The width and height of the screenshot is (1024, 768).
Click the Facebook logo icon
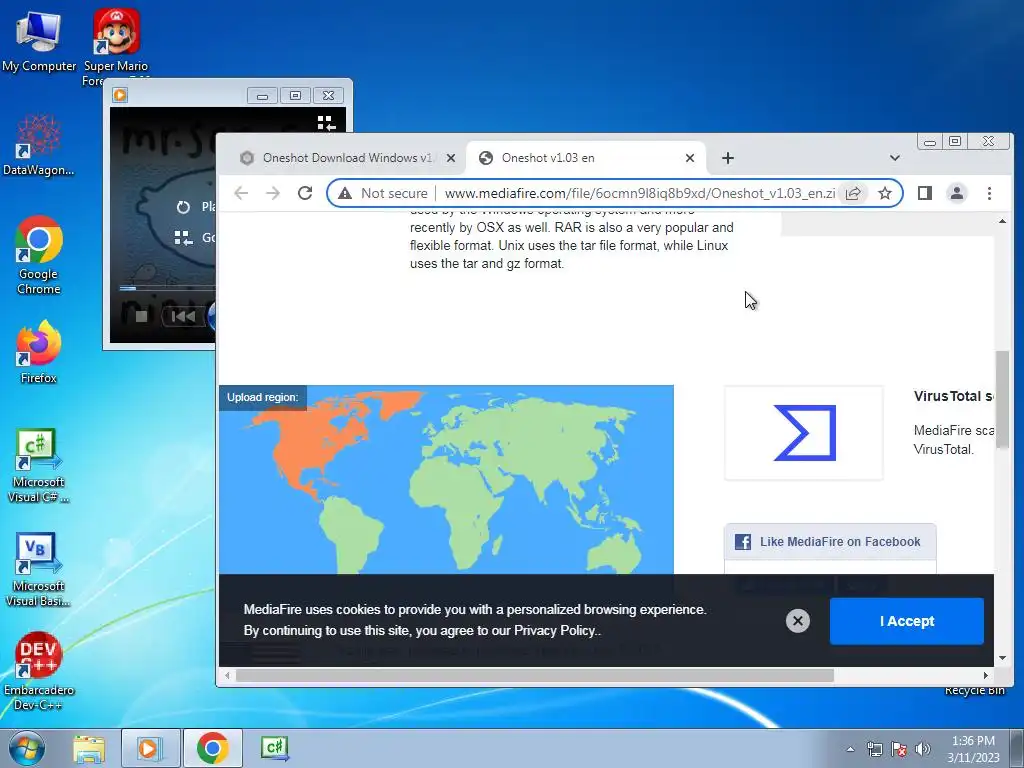click(743, 542)
